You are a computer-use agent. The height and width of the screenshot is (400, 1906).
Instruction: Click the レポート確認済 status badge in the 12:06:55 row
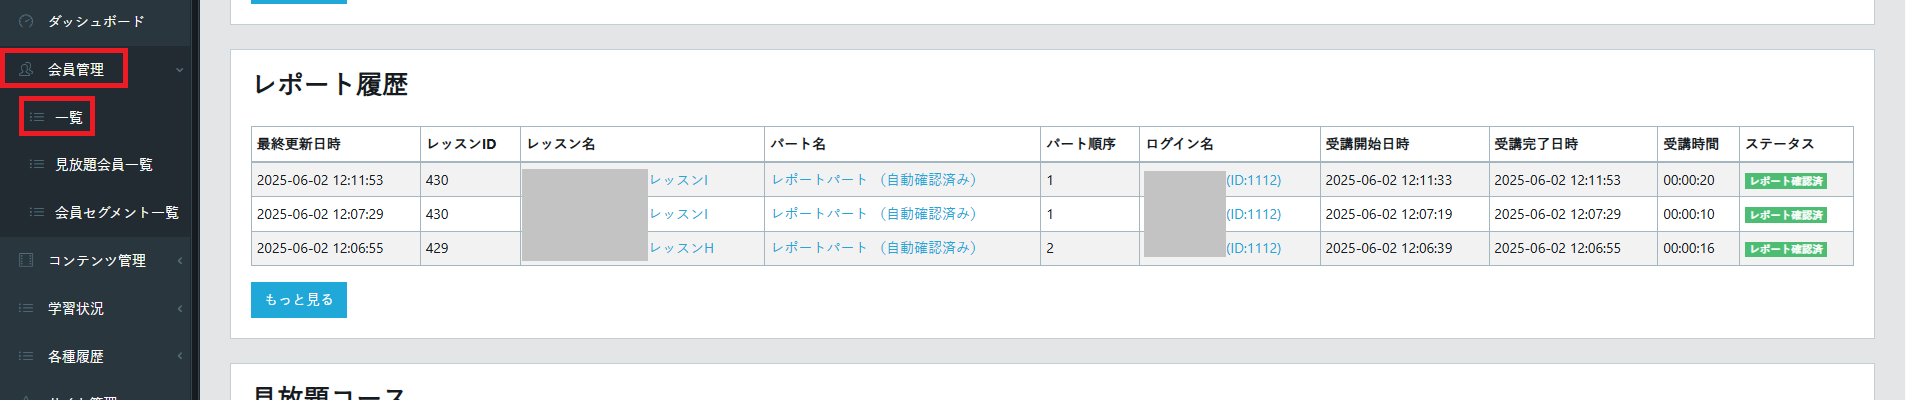pyautogui.click(x=1786, y=249)
